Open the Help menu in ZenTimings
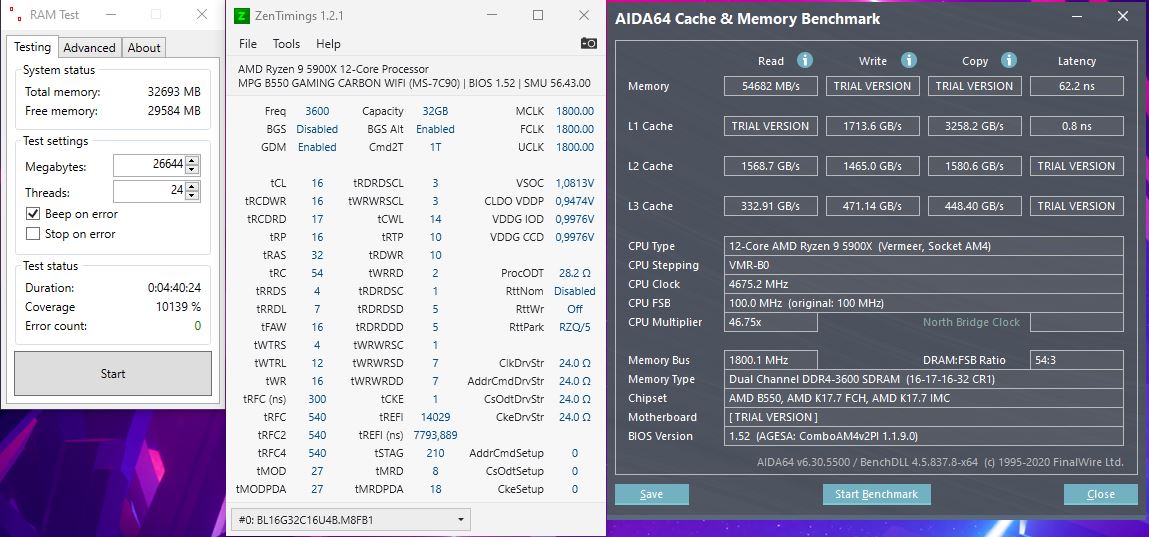 pos(328,44)
